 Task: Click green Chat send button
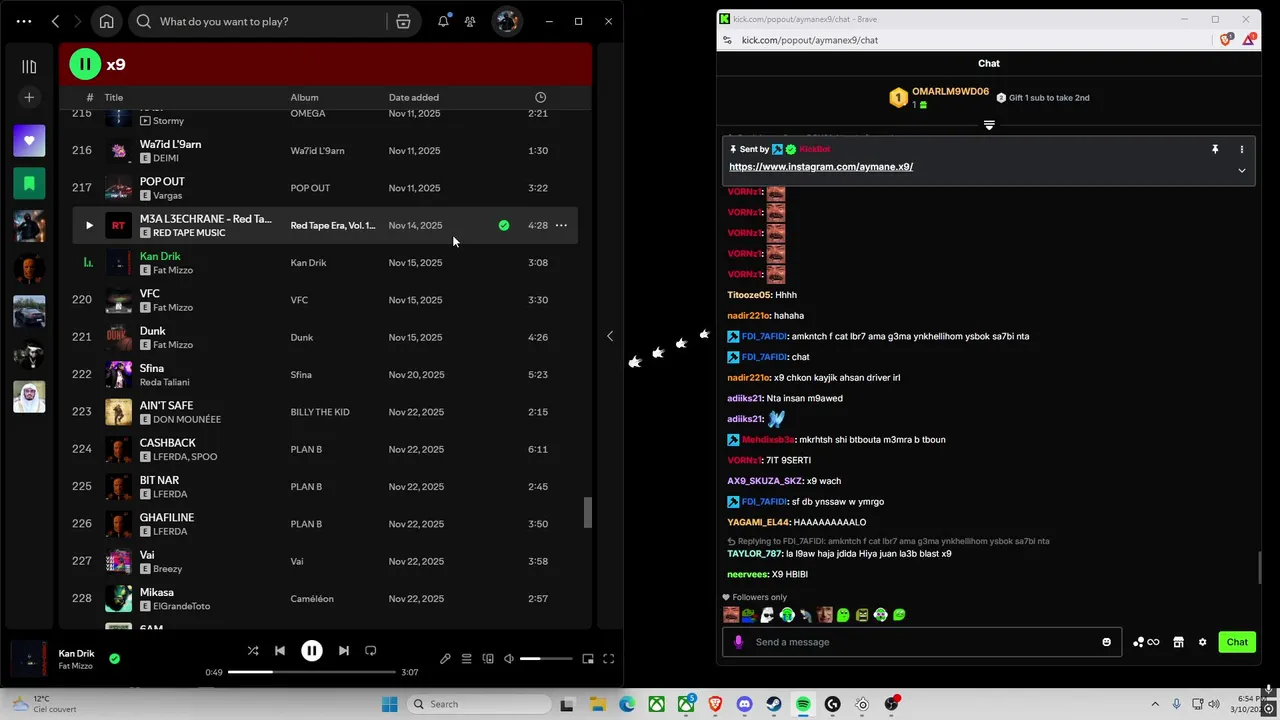point(1237,642)
